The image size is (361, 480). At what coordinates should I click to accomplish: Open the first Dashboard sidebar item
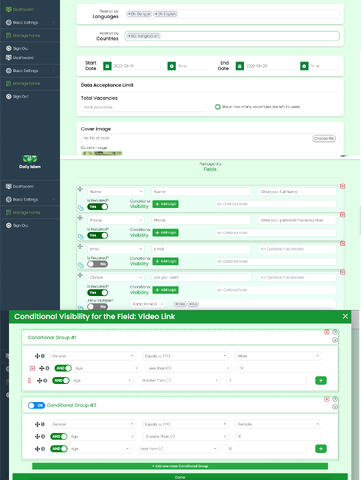click(x=20, y=9)
